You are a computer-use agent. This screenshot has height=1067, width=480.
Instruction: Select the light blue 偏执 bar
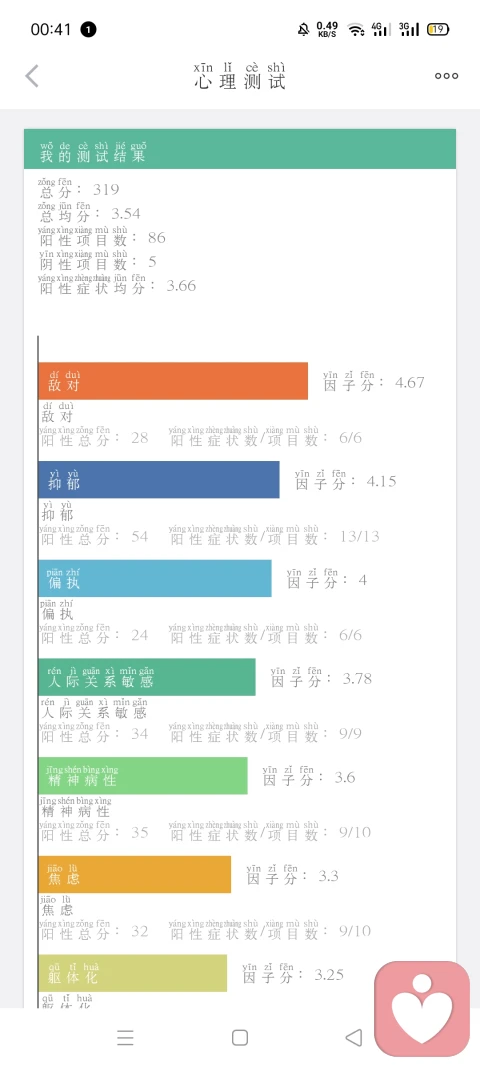(x=155, y=578)
